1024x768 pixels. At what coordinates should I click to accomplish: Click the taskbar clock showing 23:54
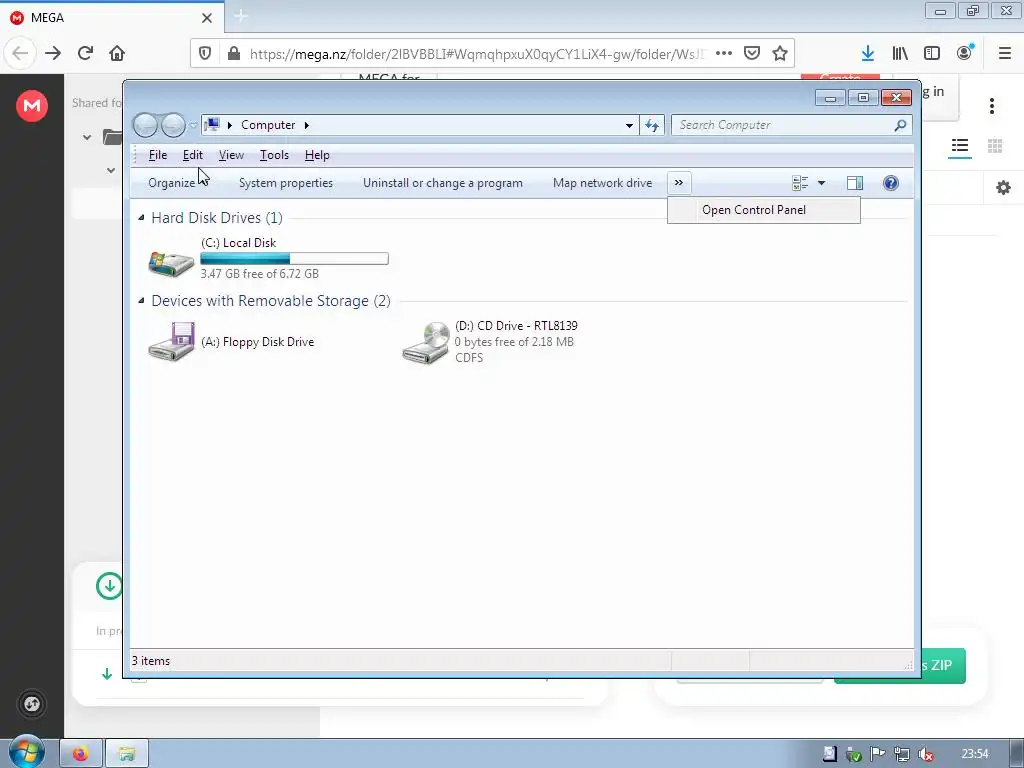click(x=975, y=754)
